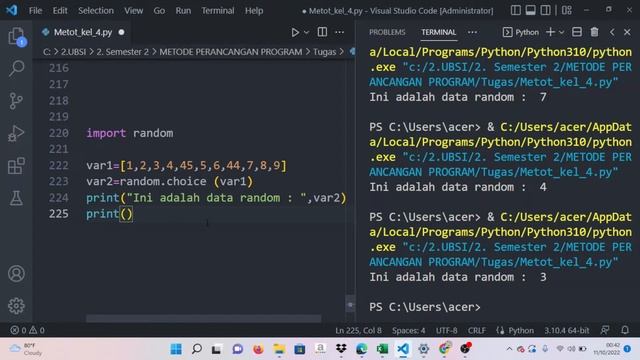Click breadcrumb 2.UBSI folder

73,52
